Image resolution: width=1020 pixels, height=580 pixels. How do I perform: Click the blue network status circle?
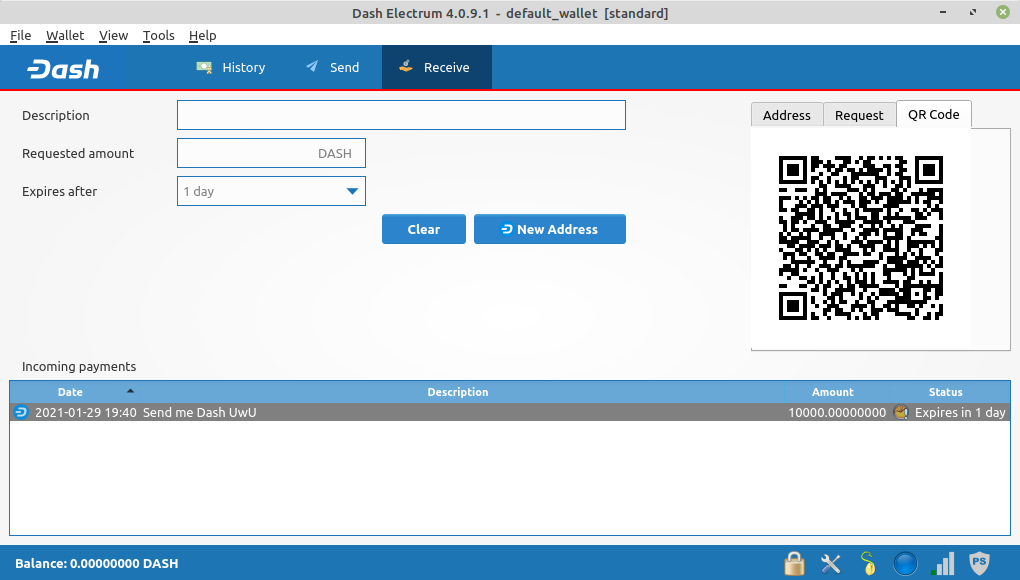pos(905,563)
